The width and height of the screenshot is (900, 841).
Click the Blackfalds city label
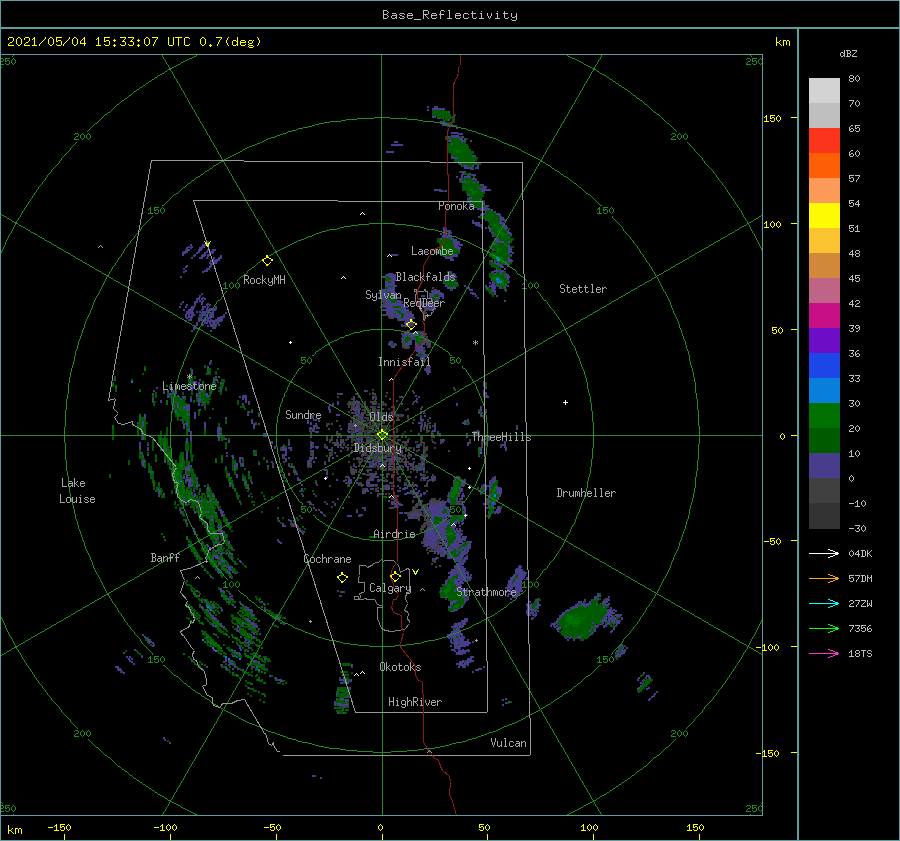(425, 277)
